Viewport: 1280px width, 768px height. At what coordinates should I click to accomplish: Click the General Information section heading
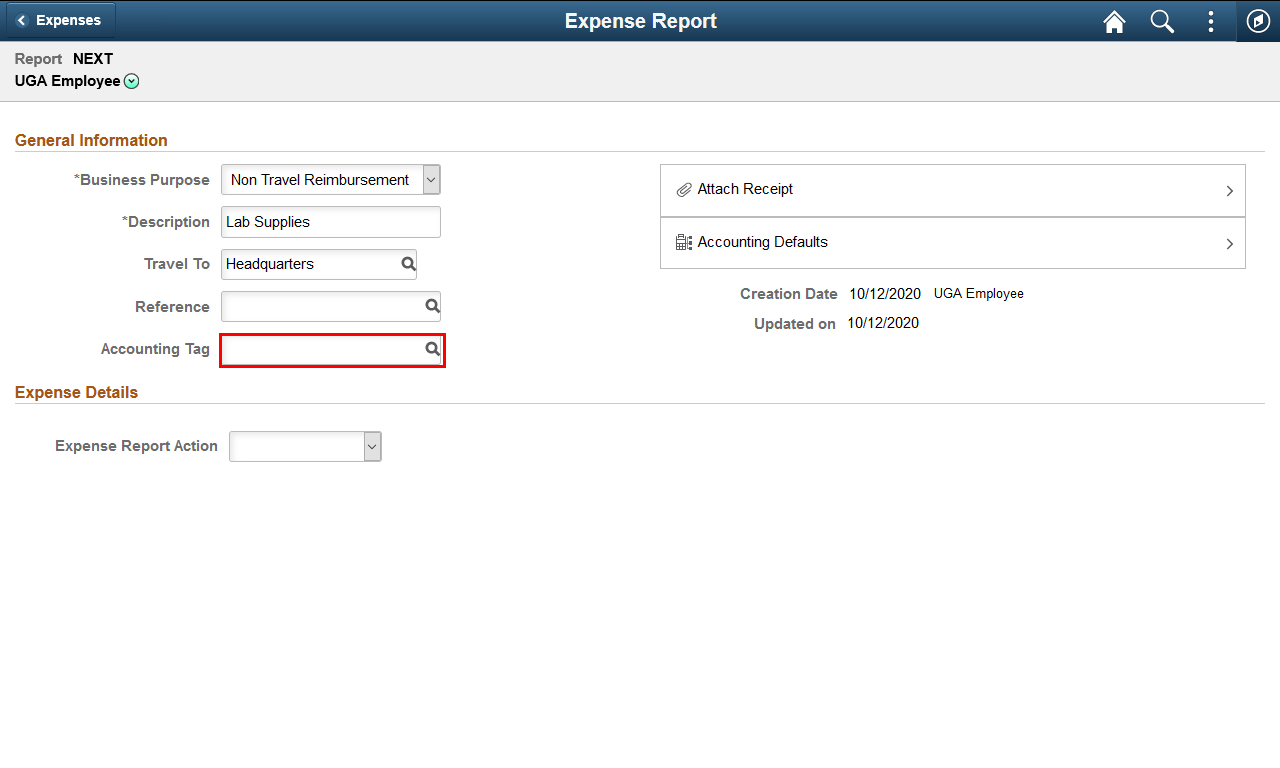coord(91,140)
